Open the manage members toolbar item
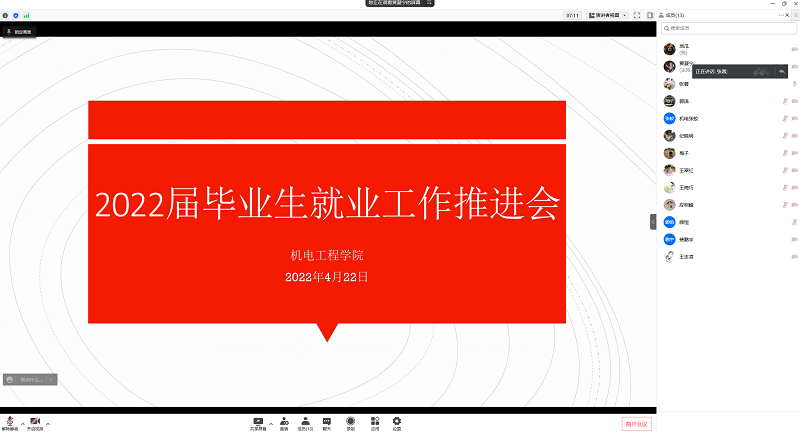 click(x=304, y=422)
